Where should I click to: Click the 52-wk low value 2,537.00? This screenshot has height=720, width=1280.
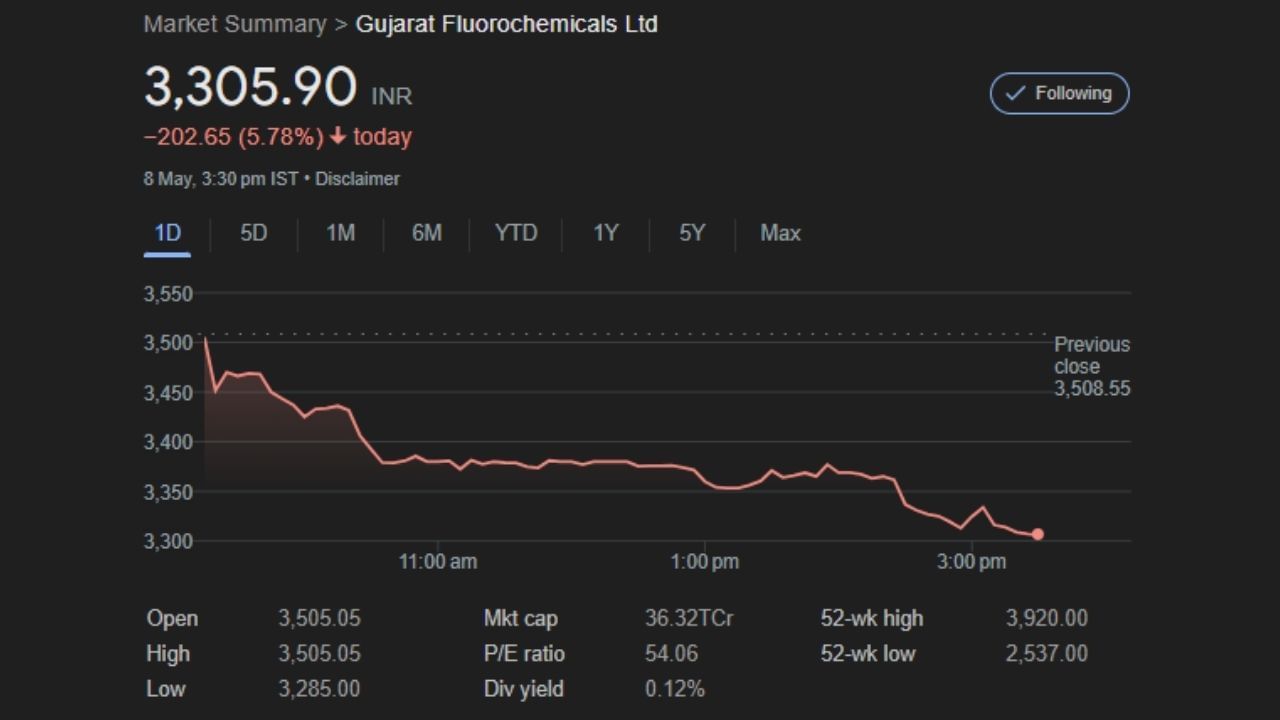(x=1046, y=653)
